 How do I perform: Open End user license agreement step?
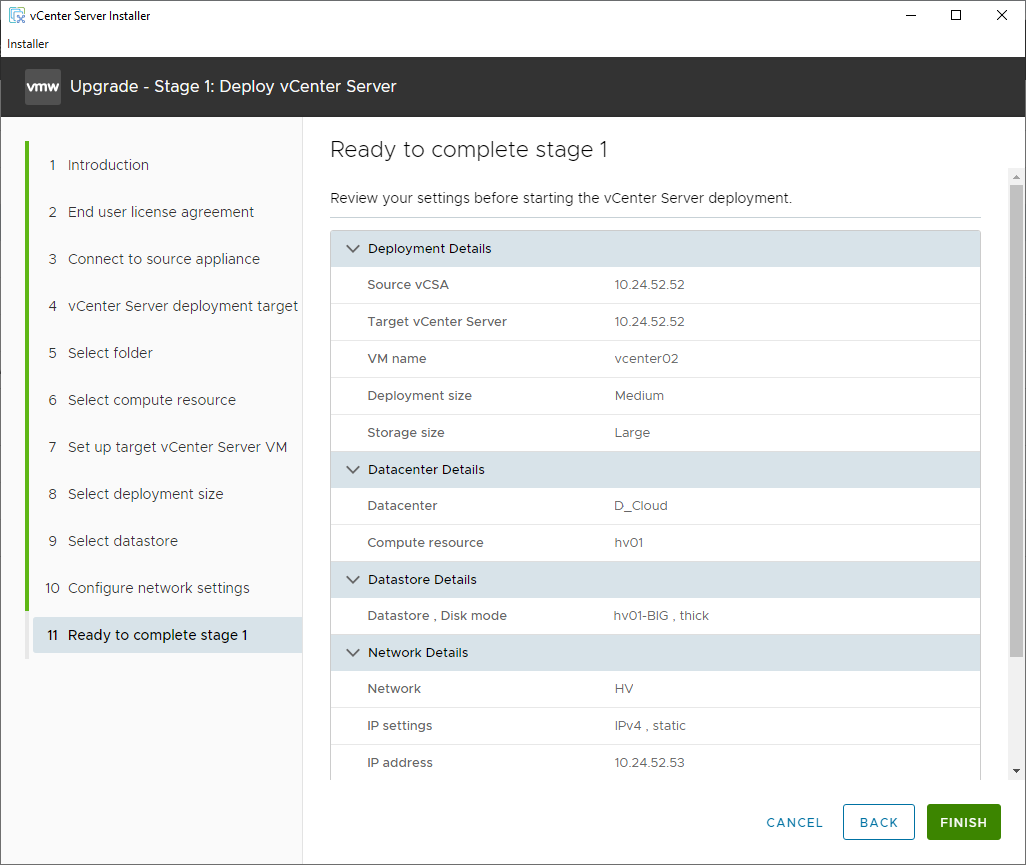[x=160, y=212]
